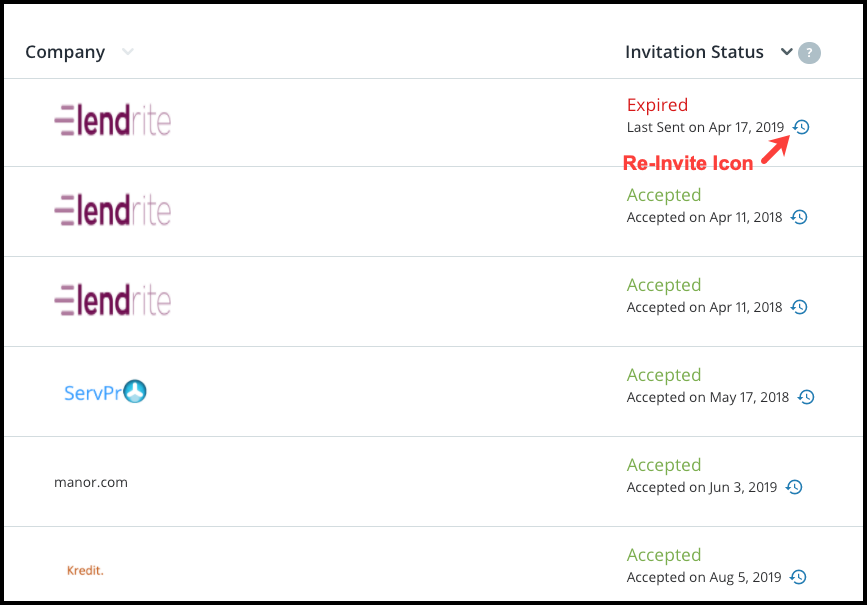Screen dimensions: 867x605
Task: Expand the Company column sort chevron
Action: 128,52
